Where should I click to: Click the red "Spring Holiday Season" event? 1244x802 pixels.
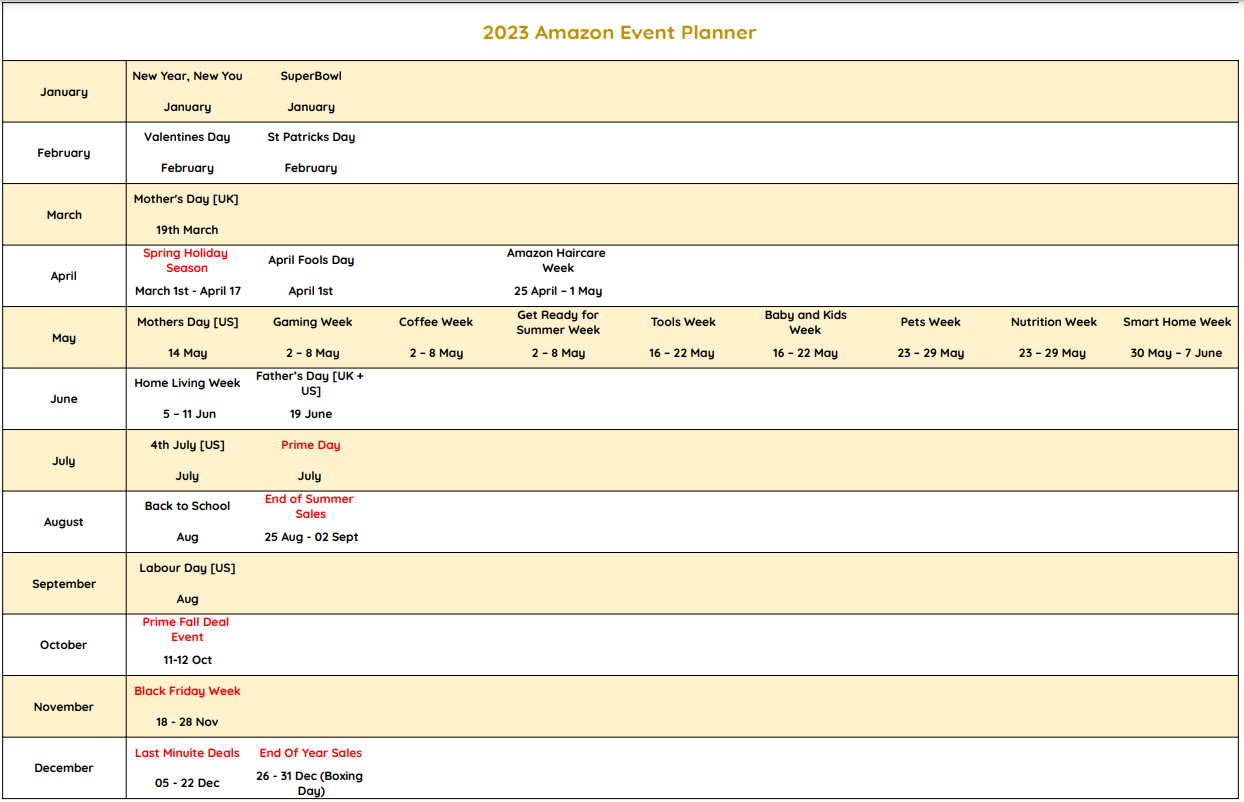tap(186, 260)
